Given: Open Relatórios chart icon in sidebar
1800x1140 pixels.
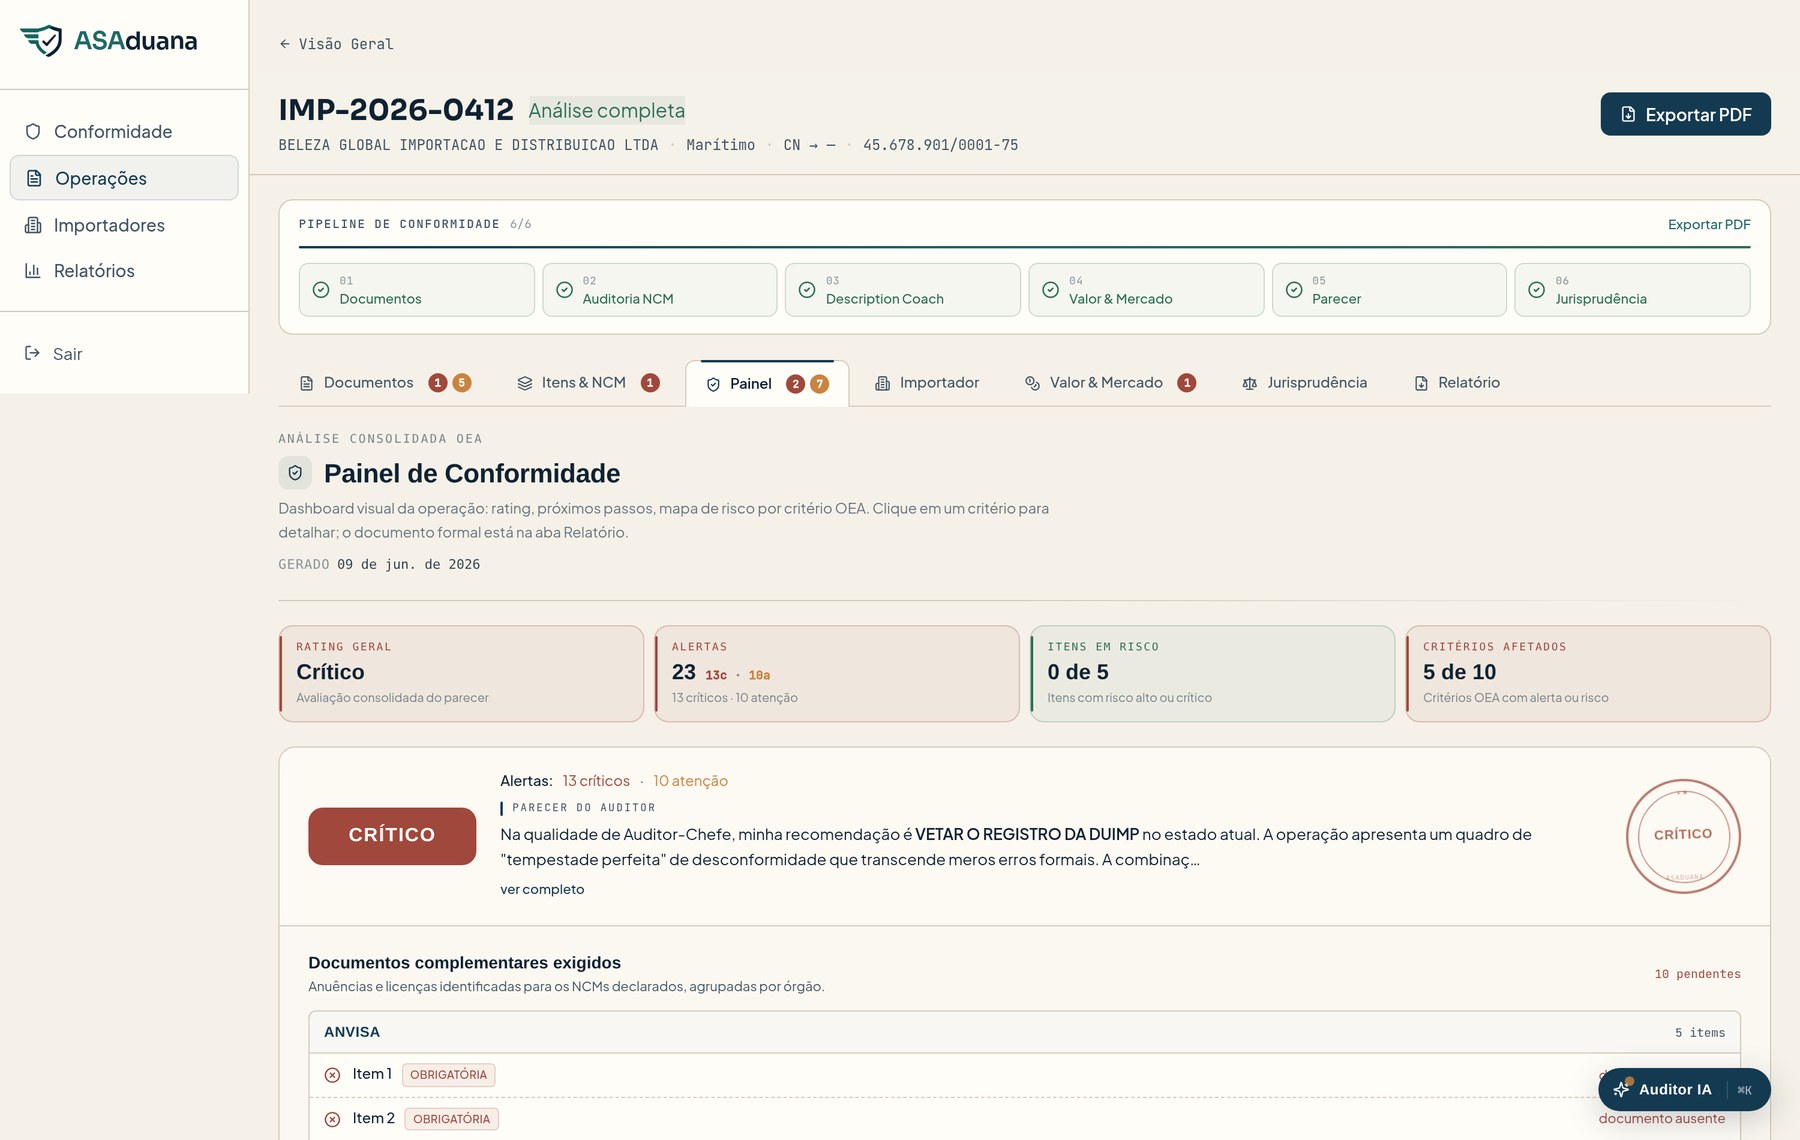Looking at the screenshot, I should pyautogui.click(x=33, y=271).
